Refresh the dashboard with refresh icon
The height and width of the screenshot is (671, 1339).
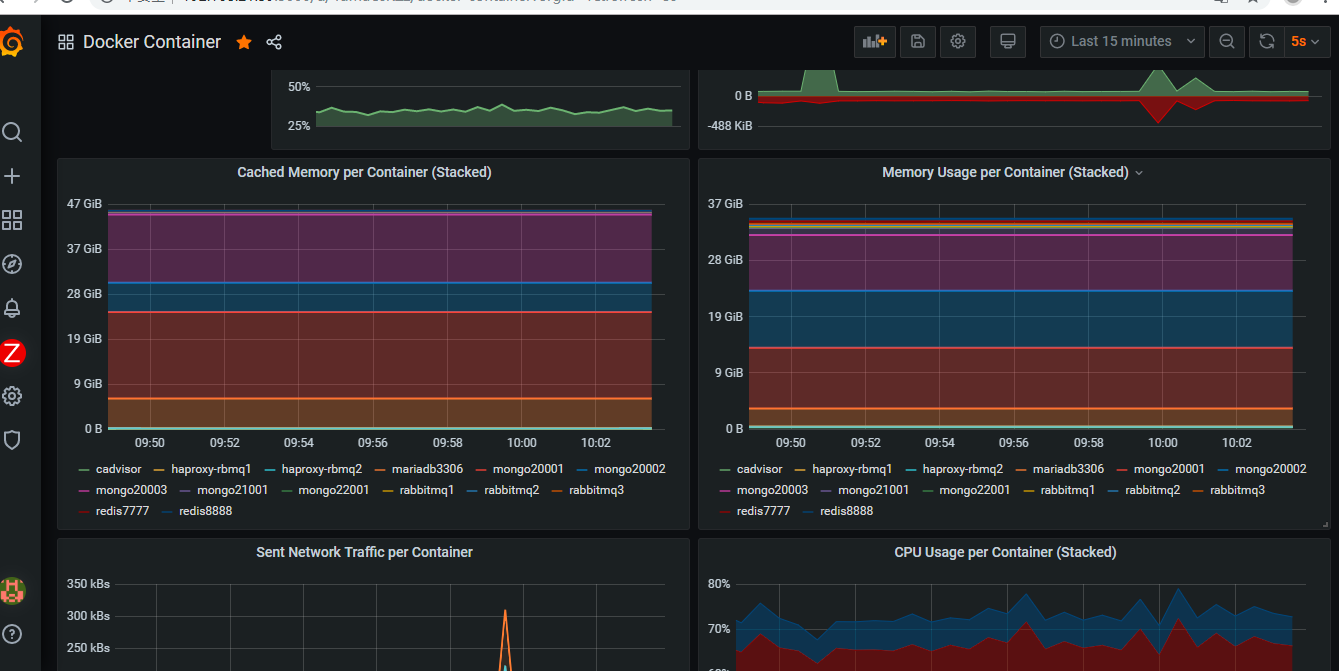pyautogui.click(x=1266, y=41)
